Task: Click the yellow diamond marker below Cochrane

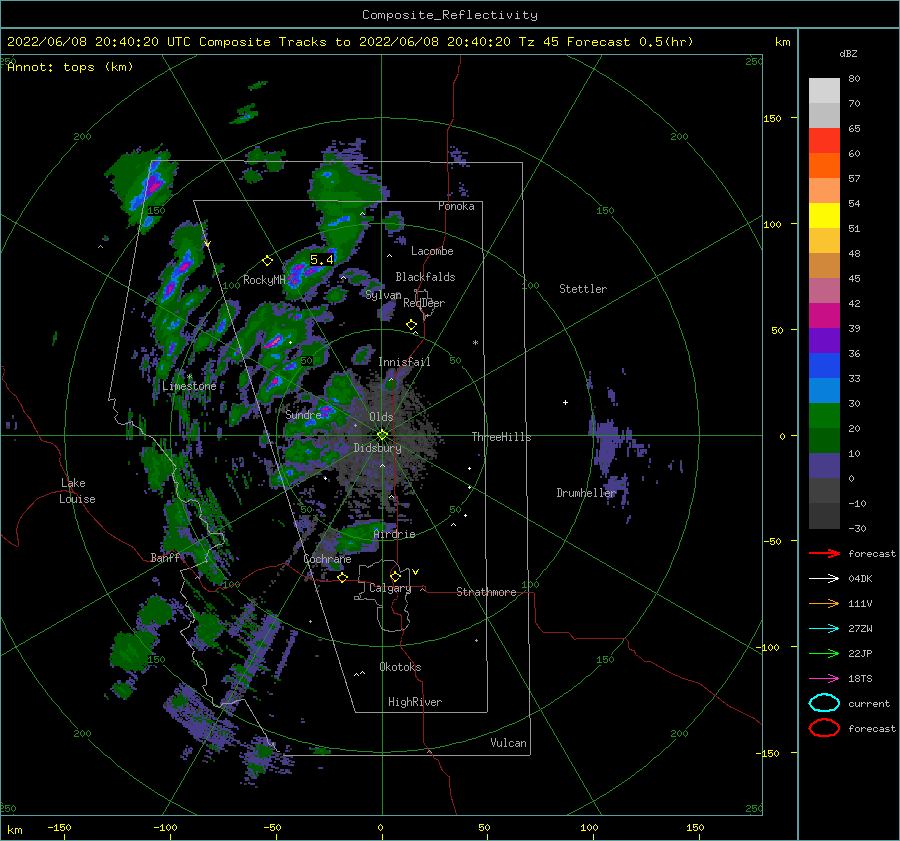Action: pos(342,578)
